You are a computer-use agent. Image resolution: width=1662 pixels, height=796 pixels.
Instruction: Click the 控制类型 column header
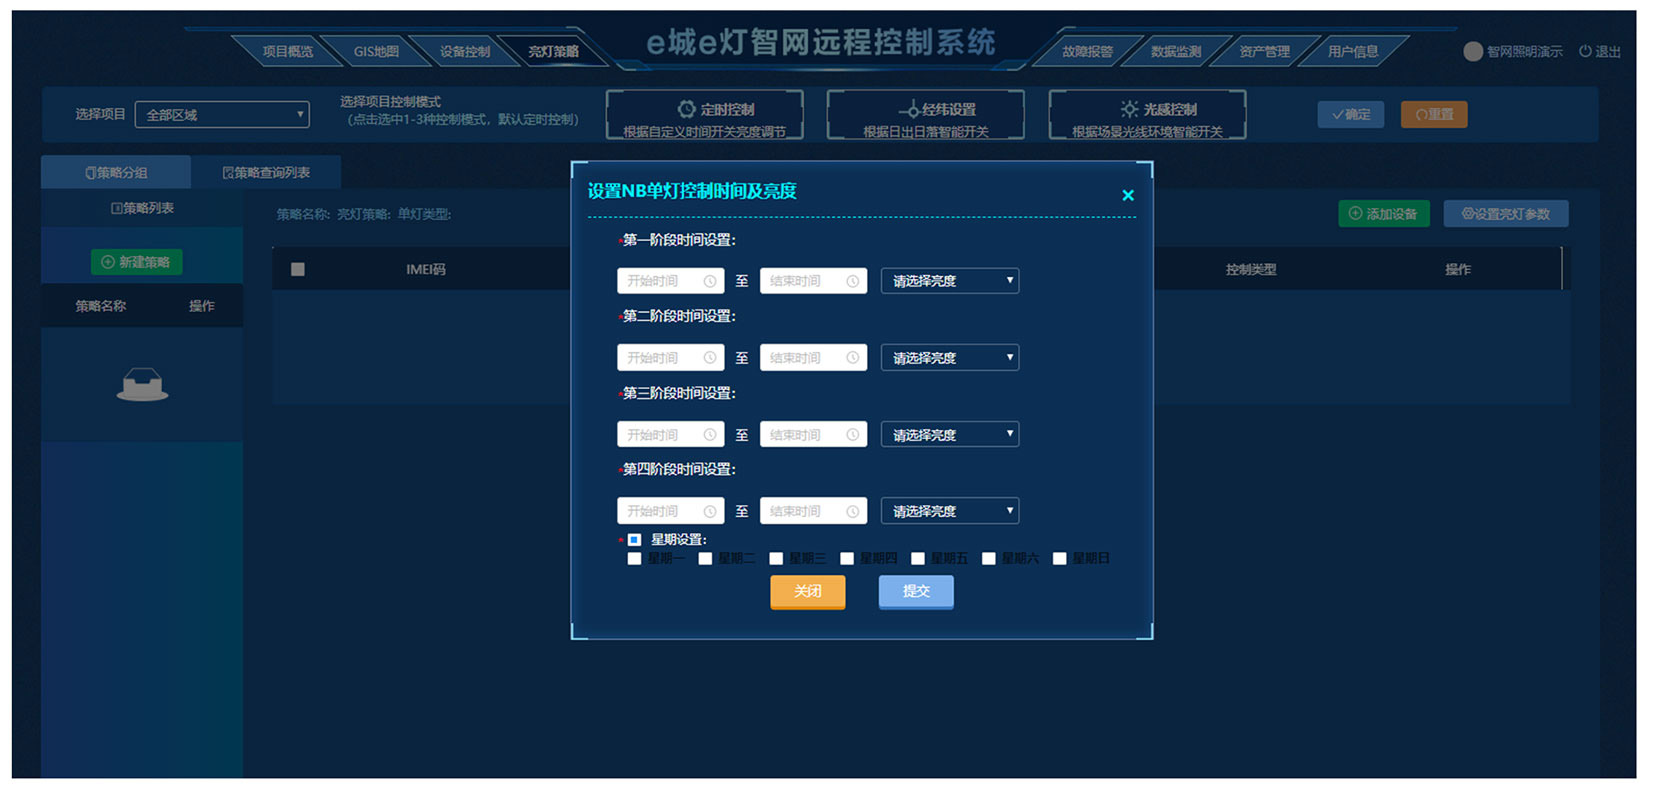tap(1251, 269)
